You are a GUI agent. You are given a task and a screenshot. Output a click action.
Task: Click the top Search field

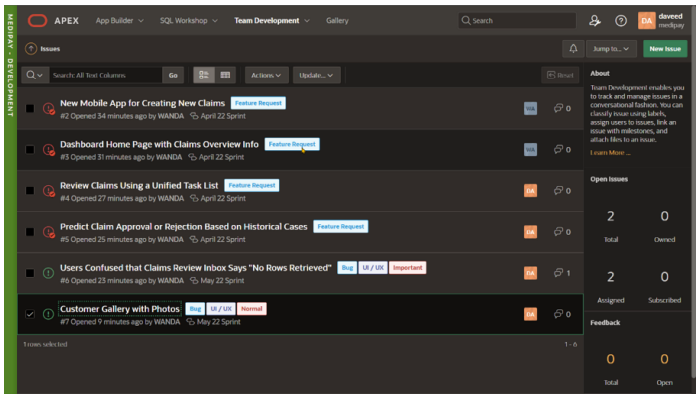(517, 21)
